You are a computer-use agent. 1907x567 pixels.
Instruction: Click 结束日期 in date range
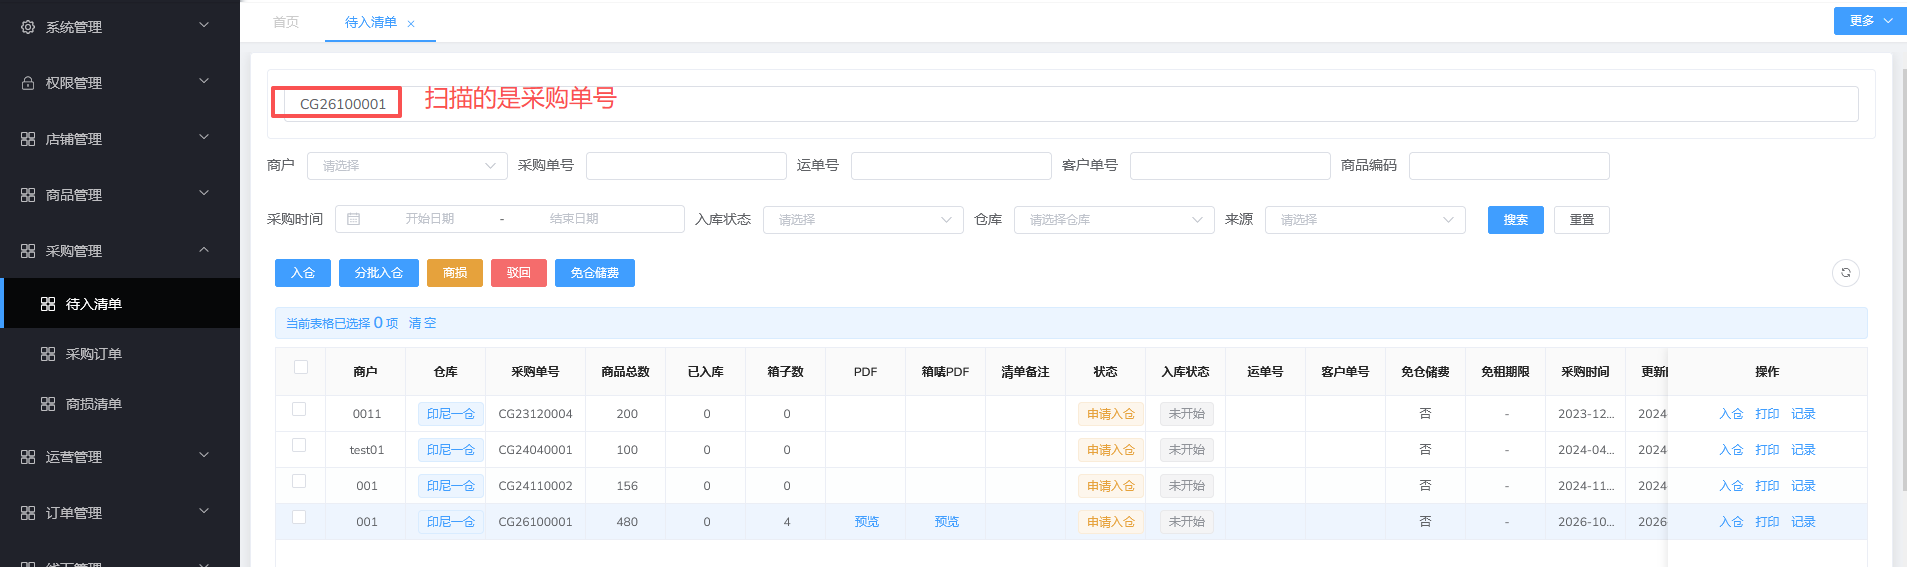574,219
